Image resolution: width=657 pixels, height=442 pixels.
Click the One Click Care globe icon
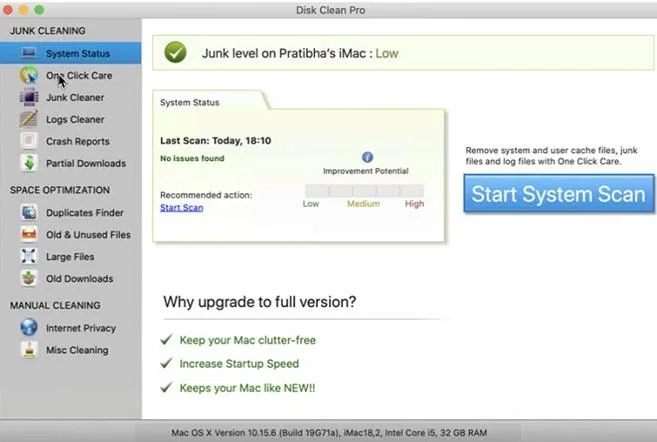pos(29,75)
